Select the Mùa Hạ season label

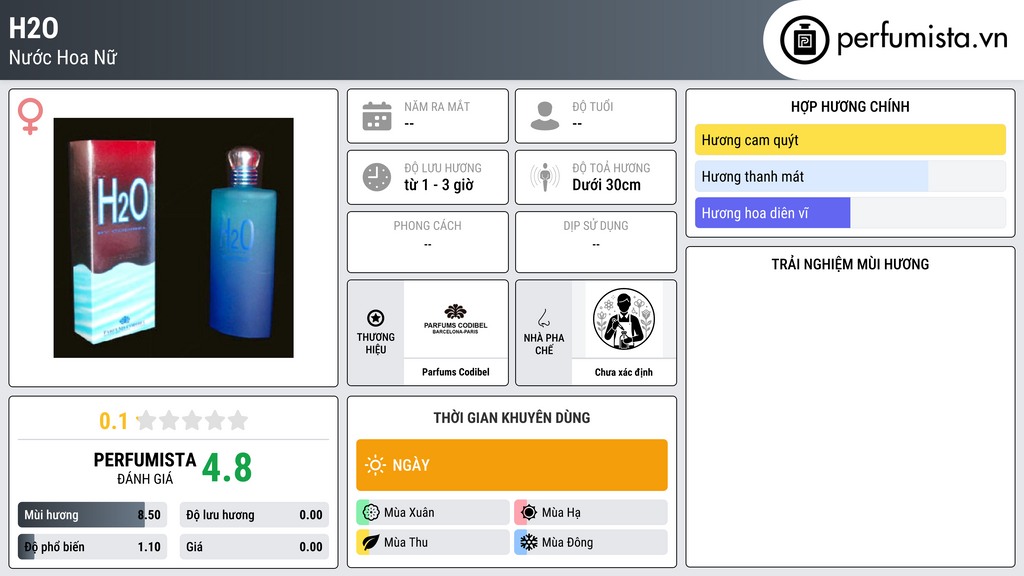tap(561, 513)
